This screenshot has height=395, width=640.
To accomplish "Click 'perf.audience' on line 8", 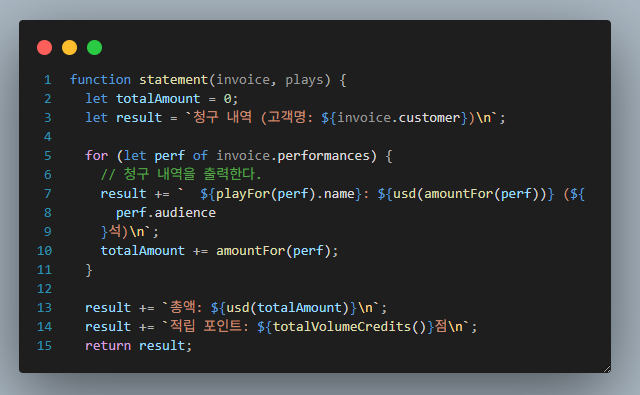I will point(166,213).
